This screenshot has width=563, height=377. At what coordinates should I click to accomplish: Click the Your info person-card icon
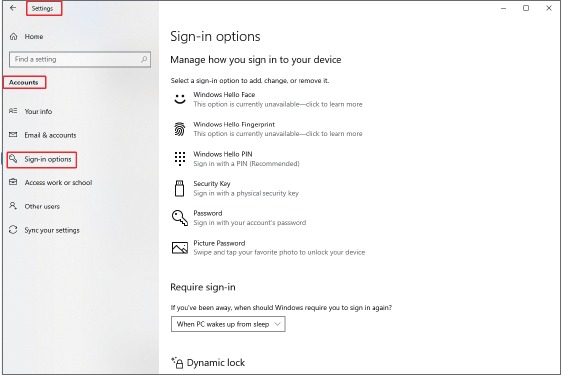pos(13,111)
